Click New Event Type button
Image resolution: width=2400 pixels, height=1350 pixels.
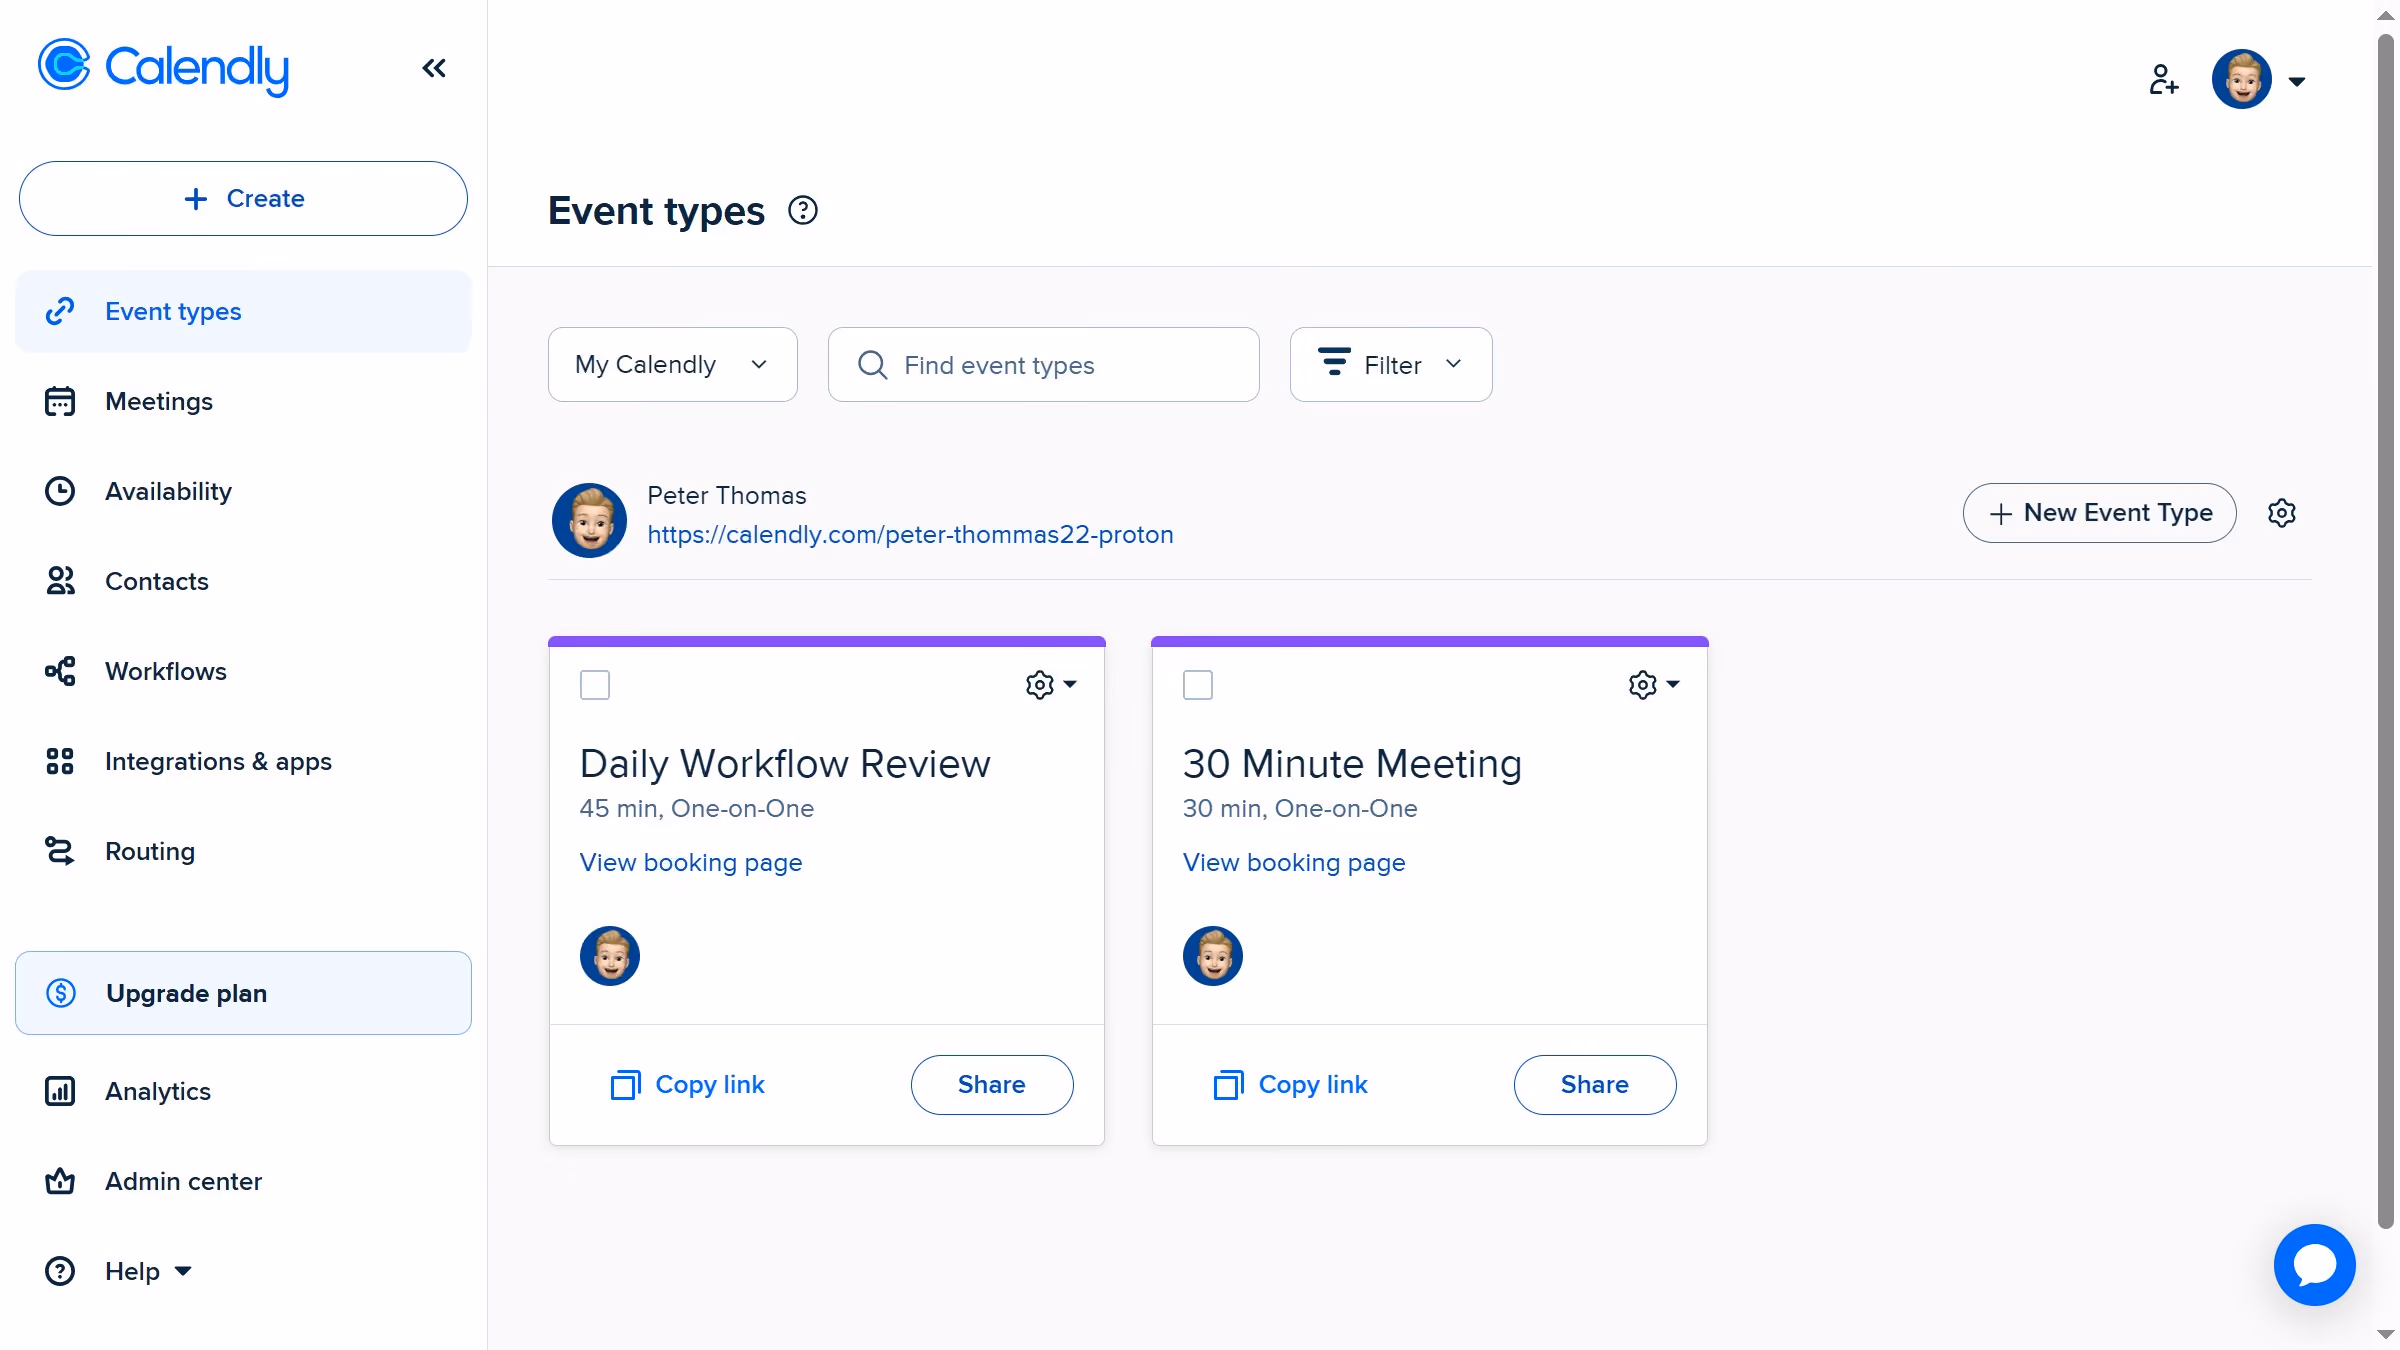coord(2099,513)
